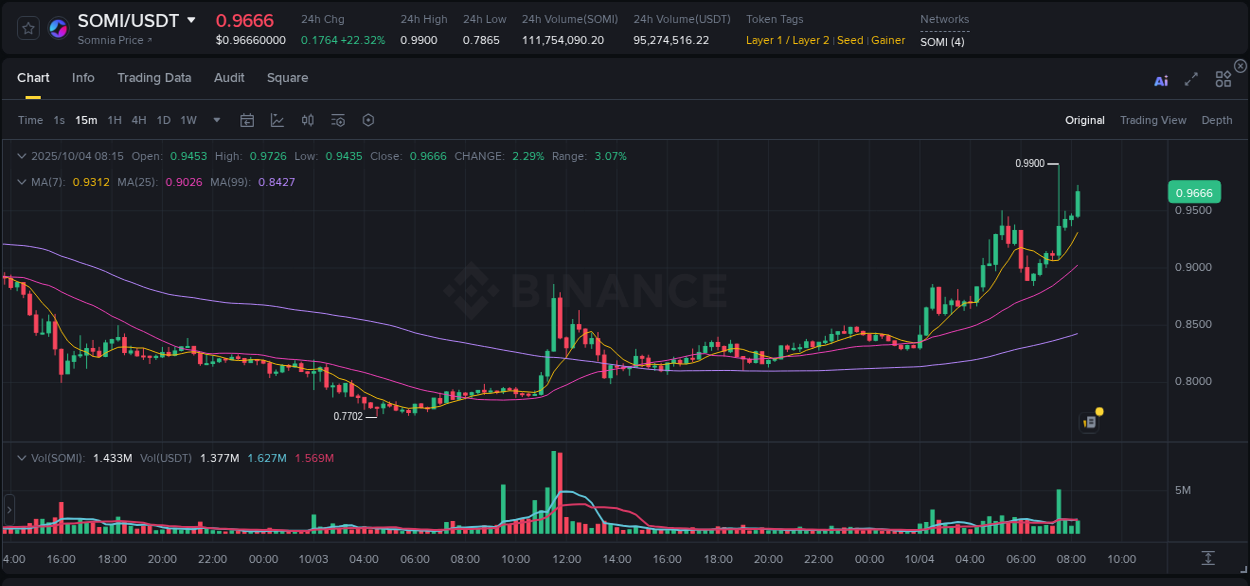Open the SOMI/USDT pair selector

(130, 20)
